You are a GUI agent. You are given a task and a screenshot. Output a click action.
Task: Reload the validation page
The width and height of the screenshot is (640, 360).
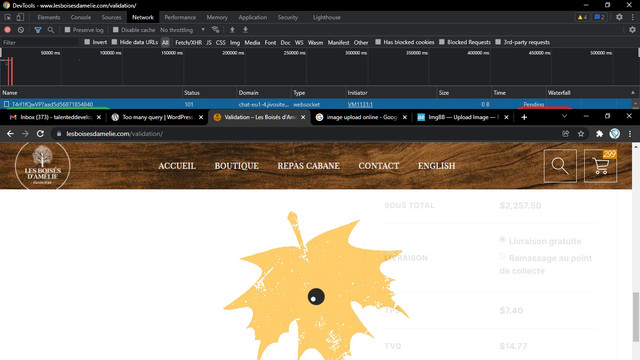click(40, 133)
